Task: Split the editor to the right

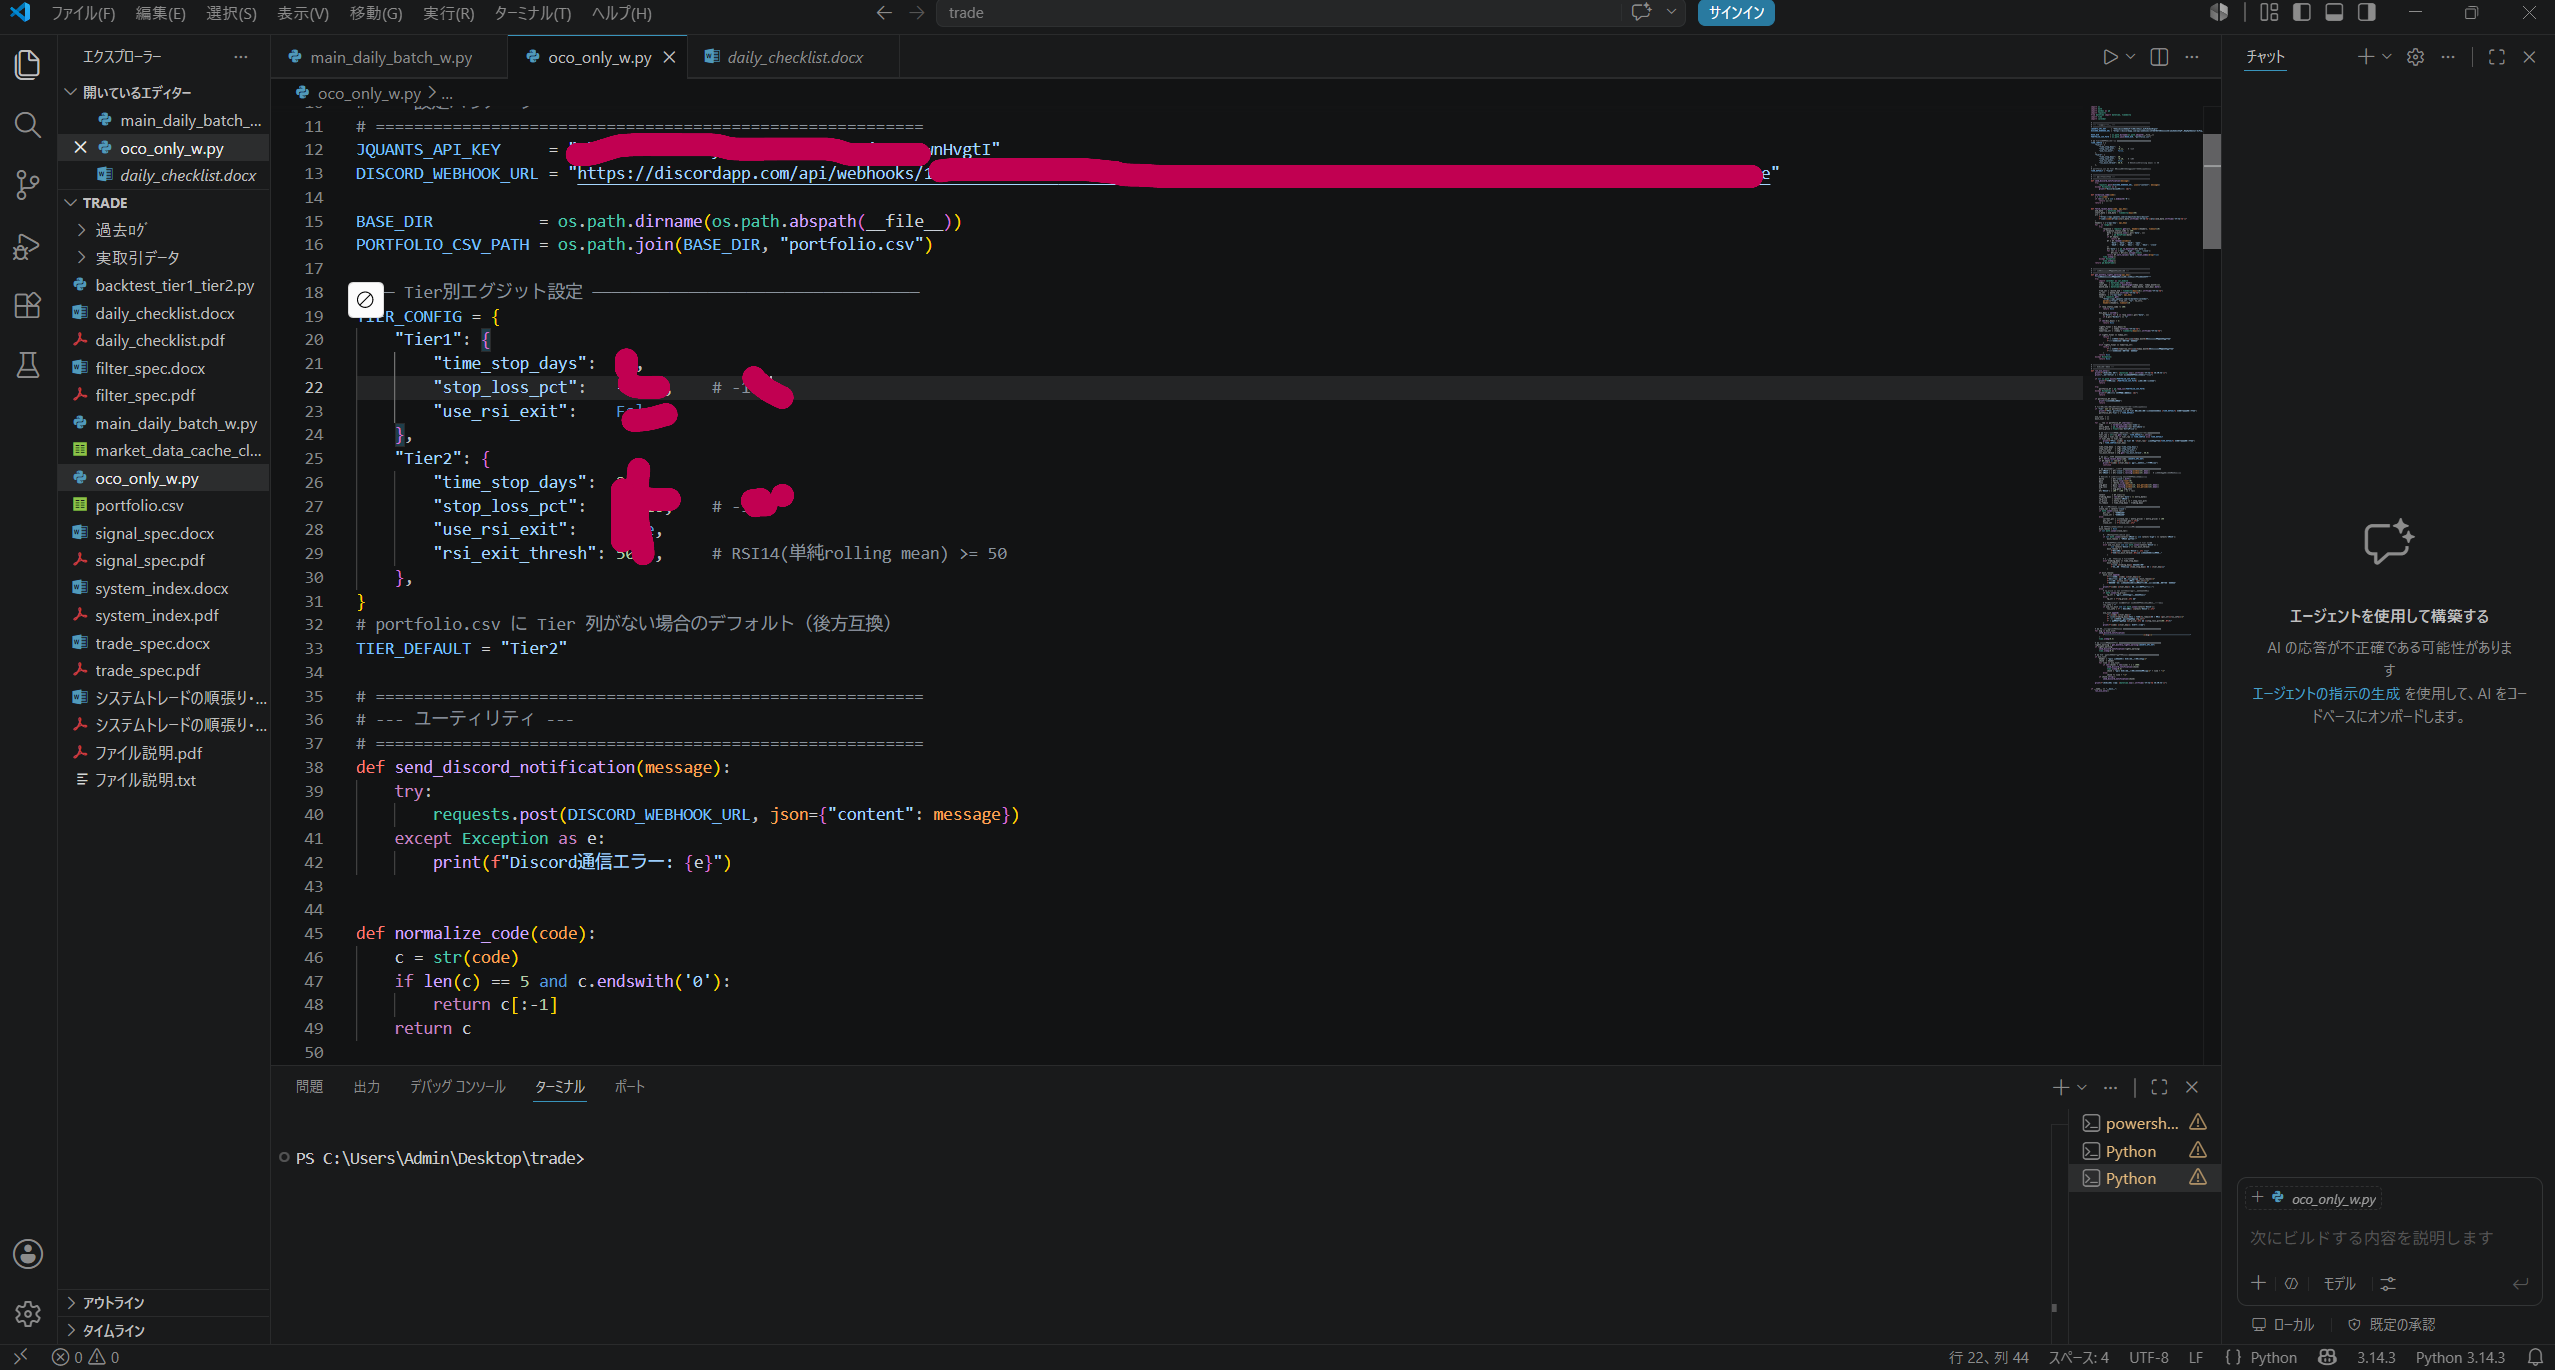Action: (x=2159, y=57)
